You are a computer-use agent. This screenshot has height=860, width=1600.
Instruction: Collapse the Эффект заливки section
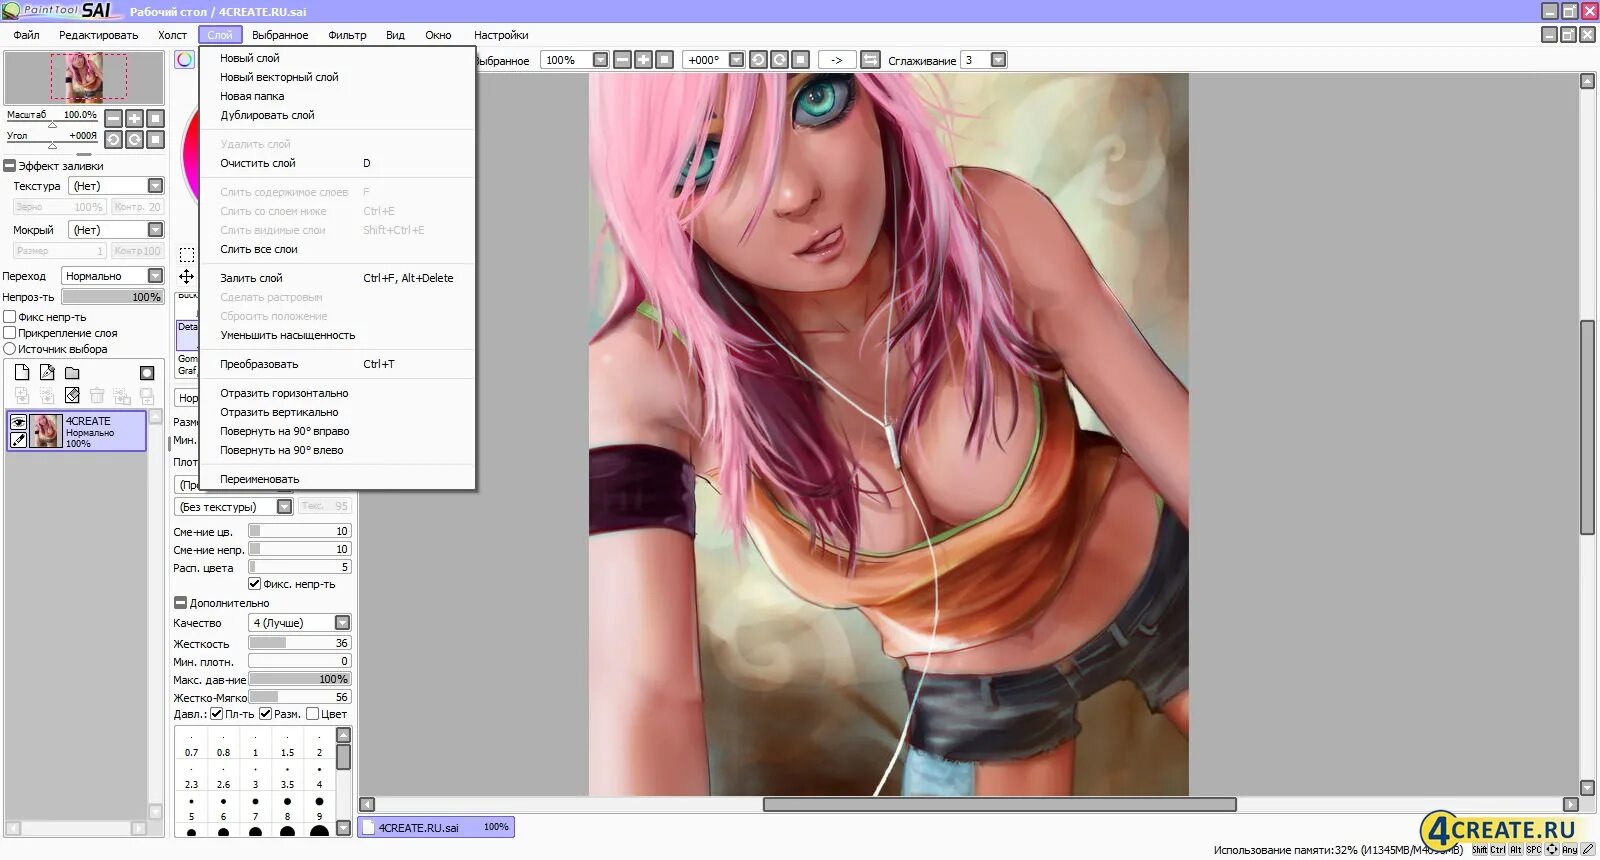pyautogui.click(x=10, y=166)
